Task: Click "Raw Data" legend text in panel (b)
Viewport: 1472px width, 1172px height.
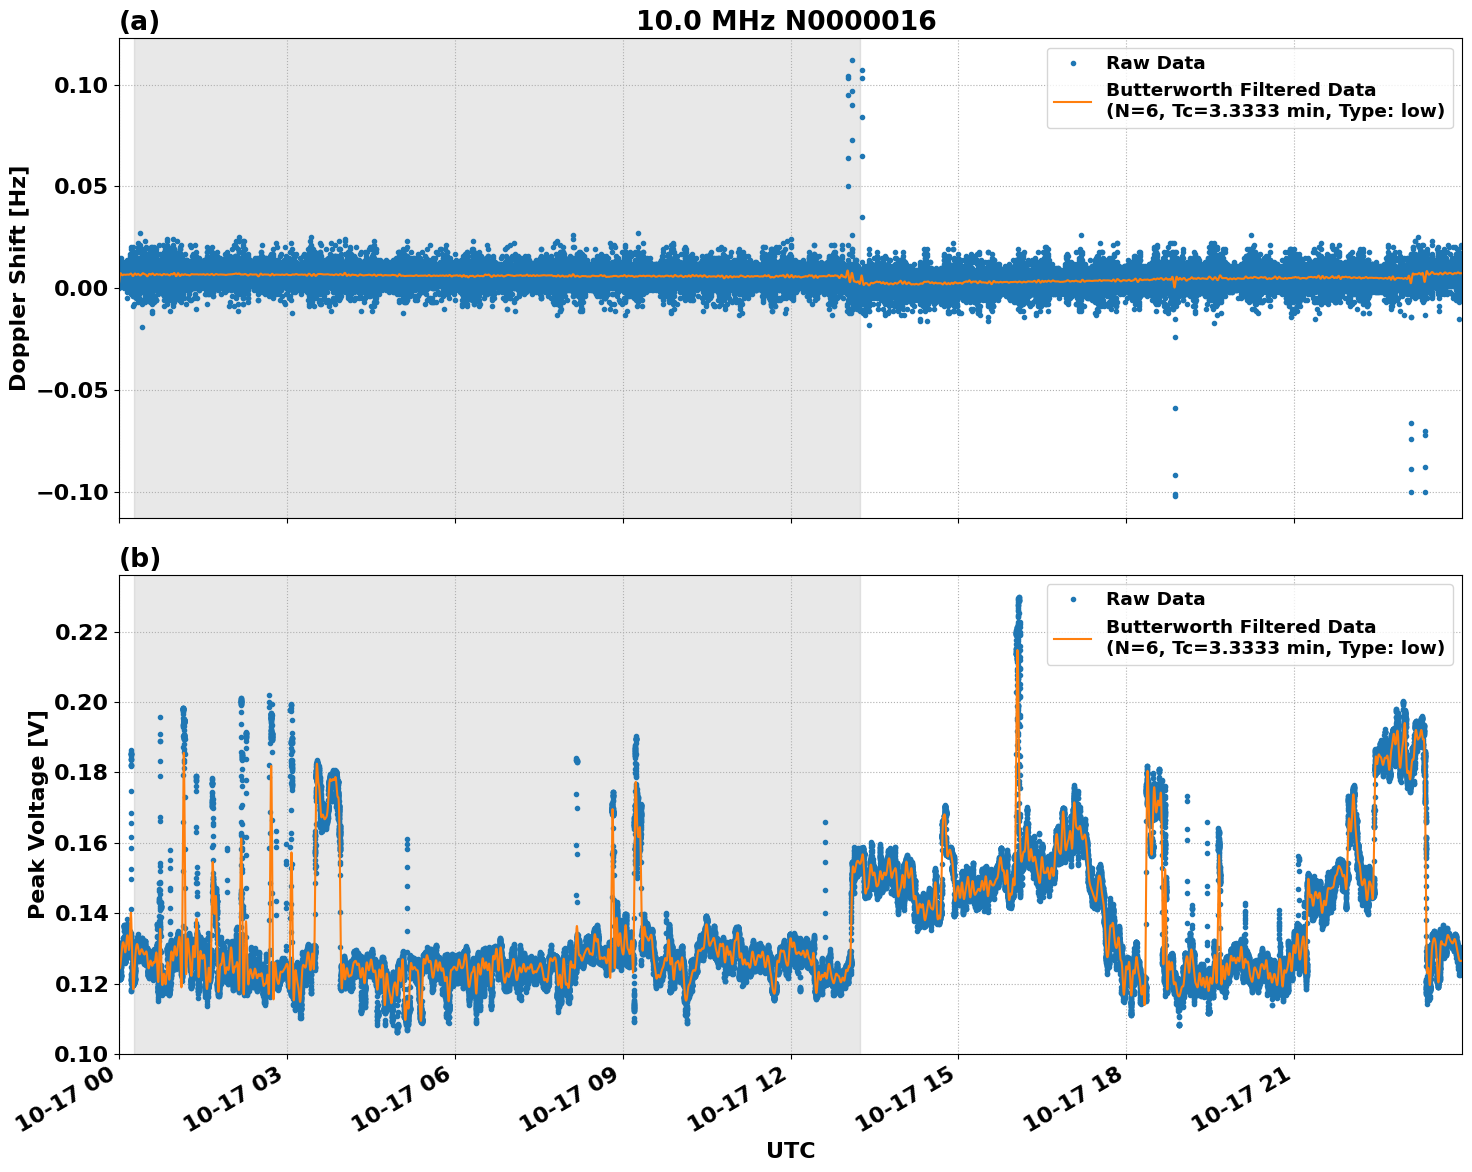Action: tap(1155, 599)
